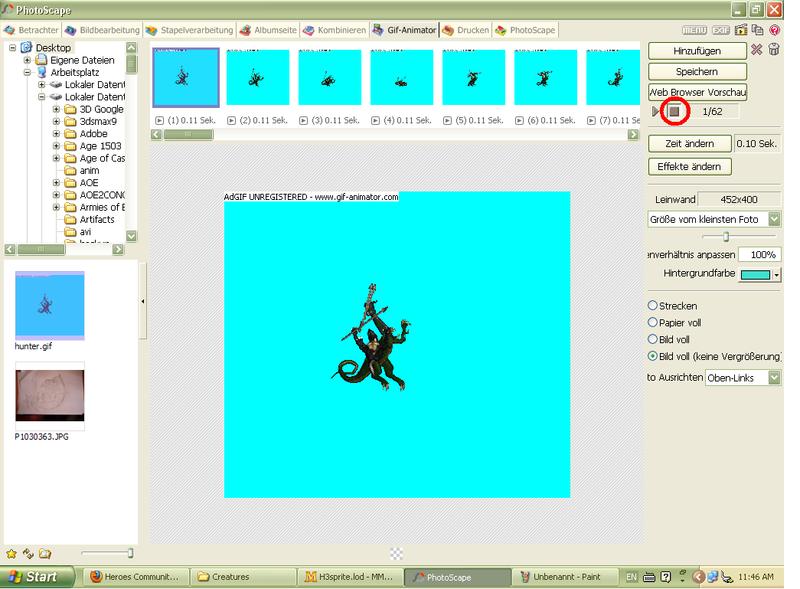800x589 pixels.
Task: Click the Hinzufügen button
Action: [x=697, y=51]
